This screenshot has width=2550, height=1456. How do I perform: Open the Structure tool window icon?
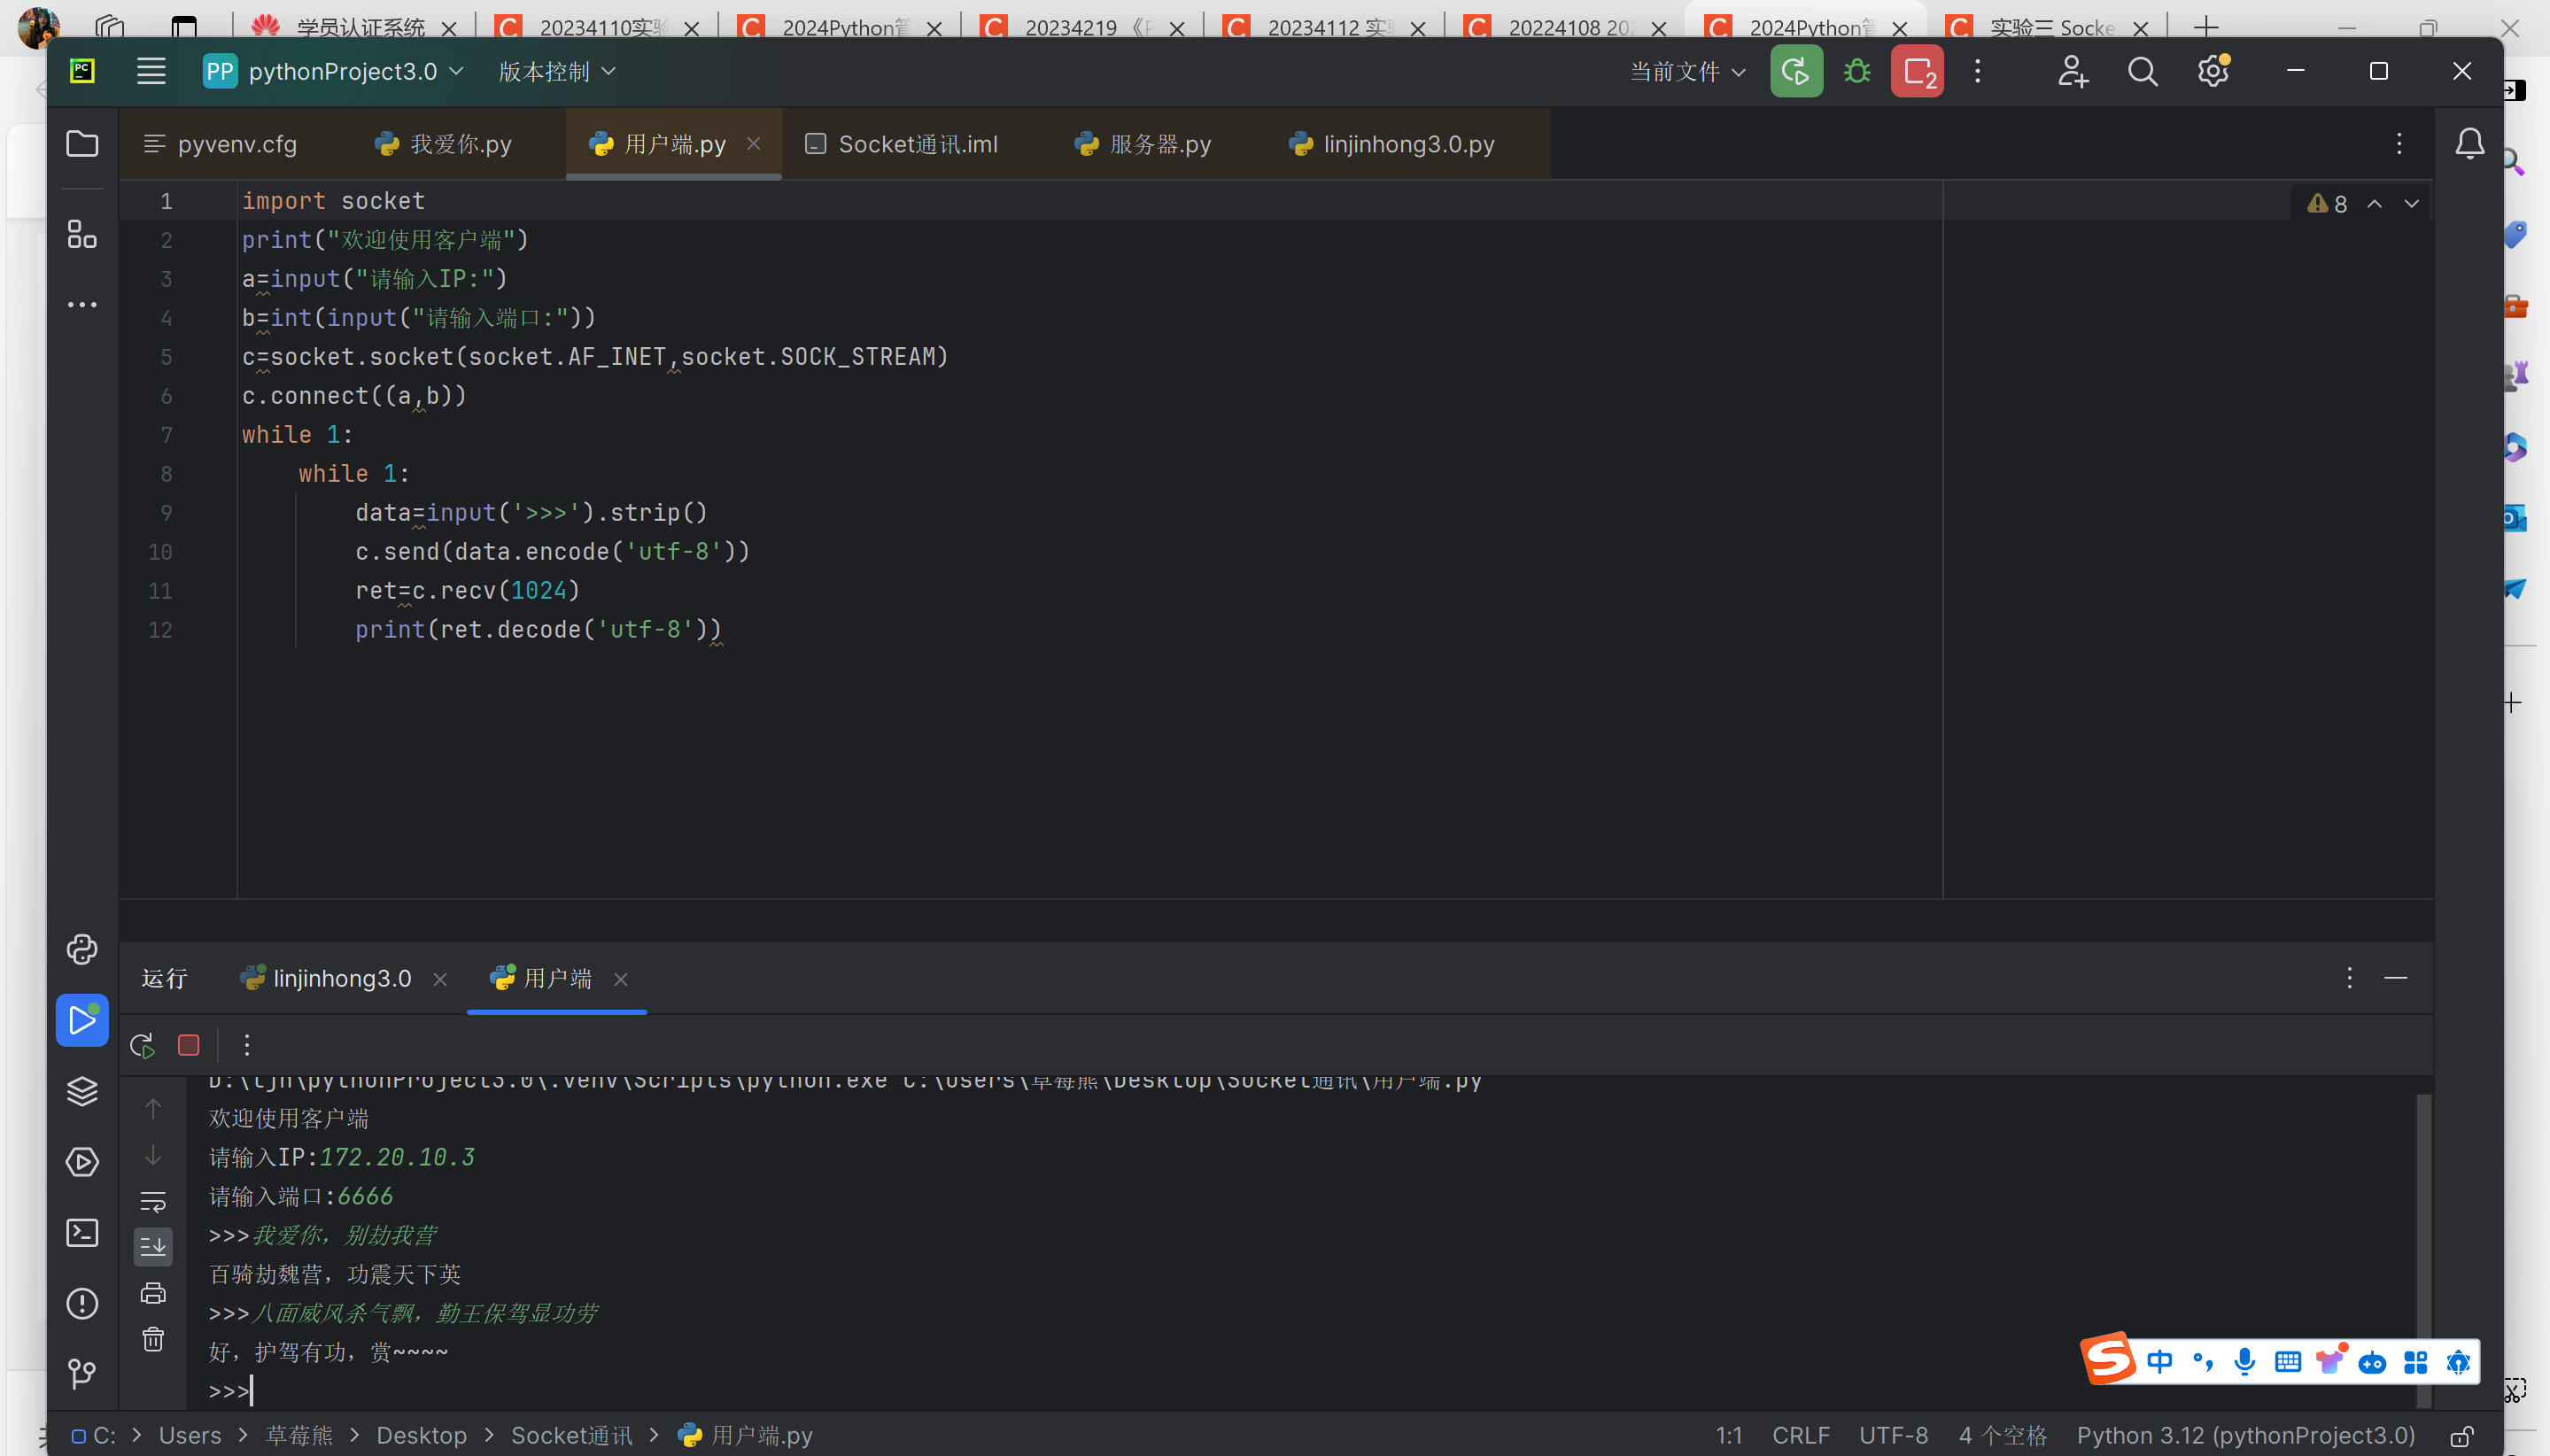(82, 235)
